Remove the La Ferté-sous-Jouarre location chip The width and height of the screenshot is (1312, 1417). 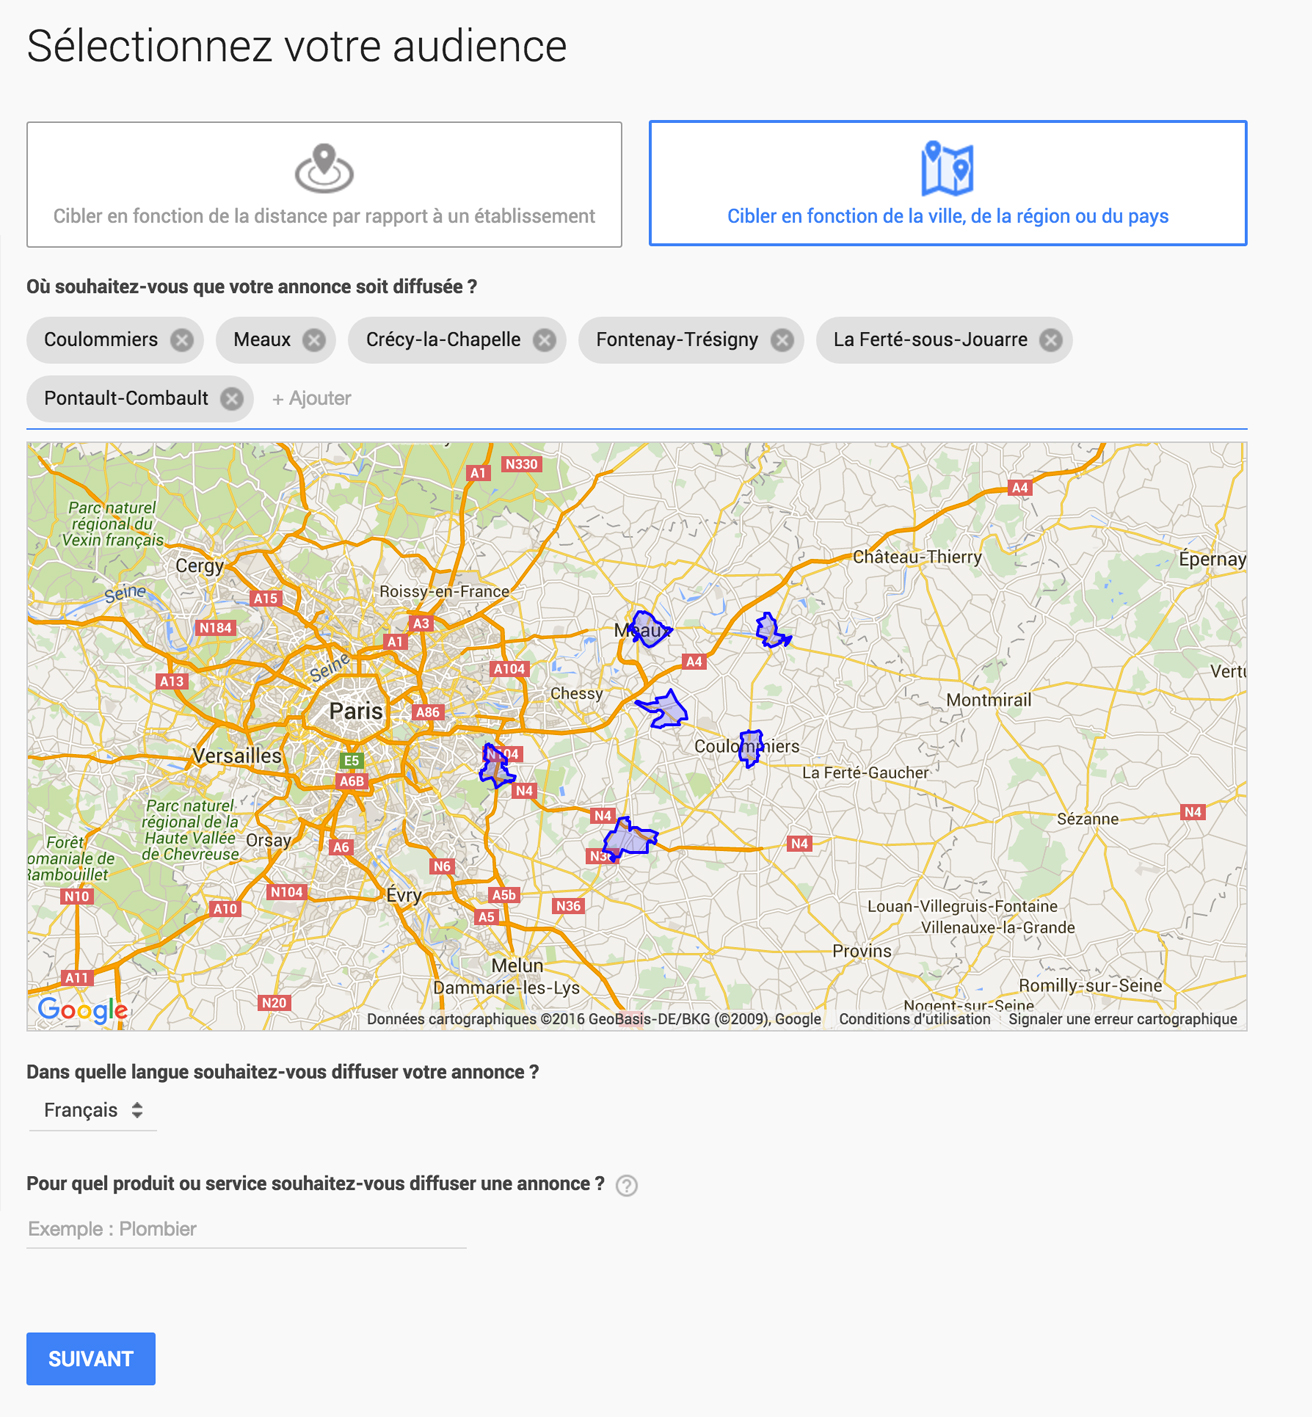pos(1050,340)
